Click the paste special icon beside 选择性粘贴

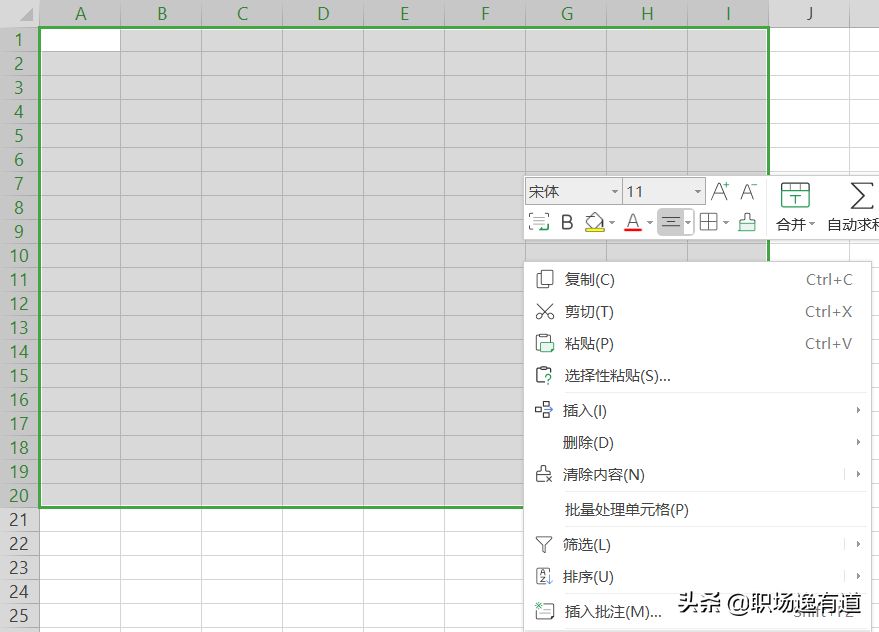coord(544,375)
